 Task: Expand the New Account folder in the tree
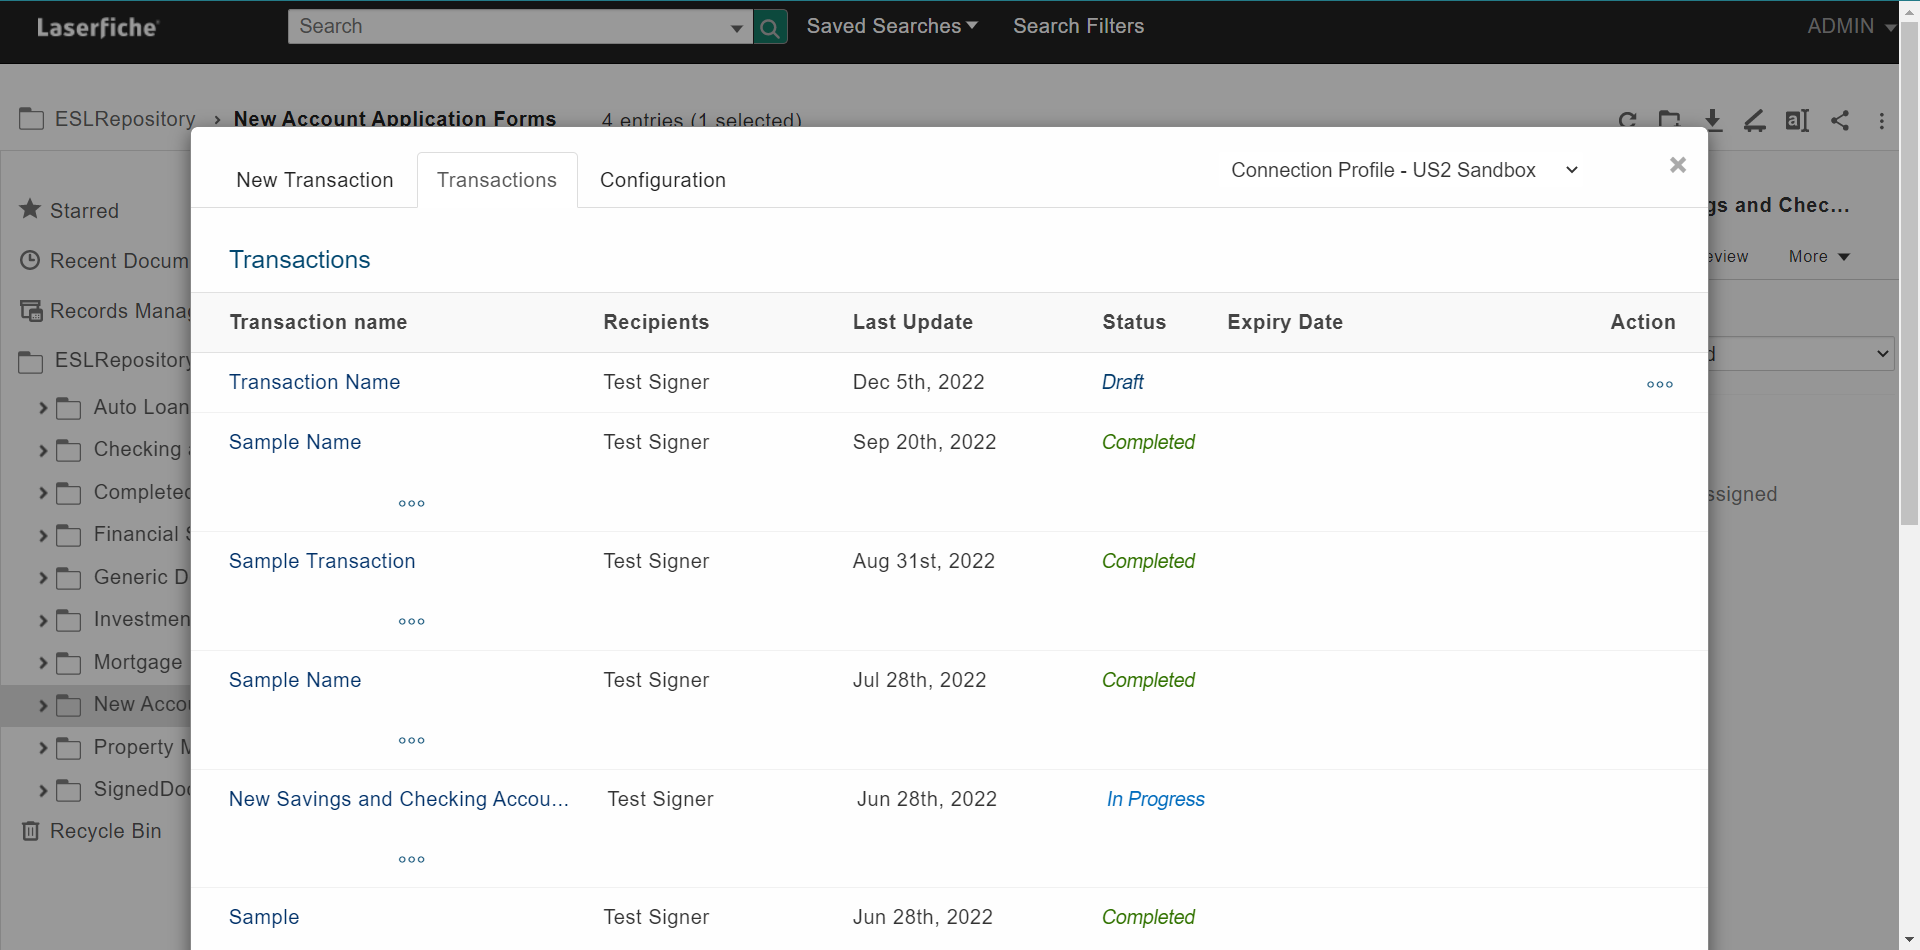43,706
